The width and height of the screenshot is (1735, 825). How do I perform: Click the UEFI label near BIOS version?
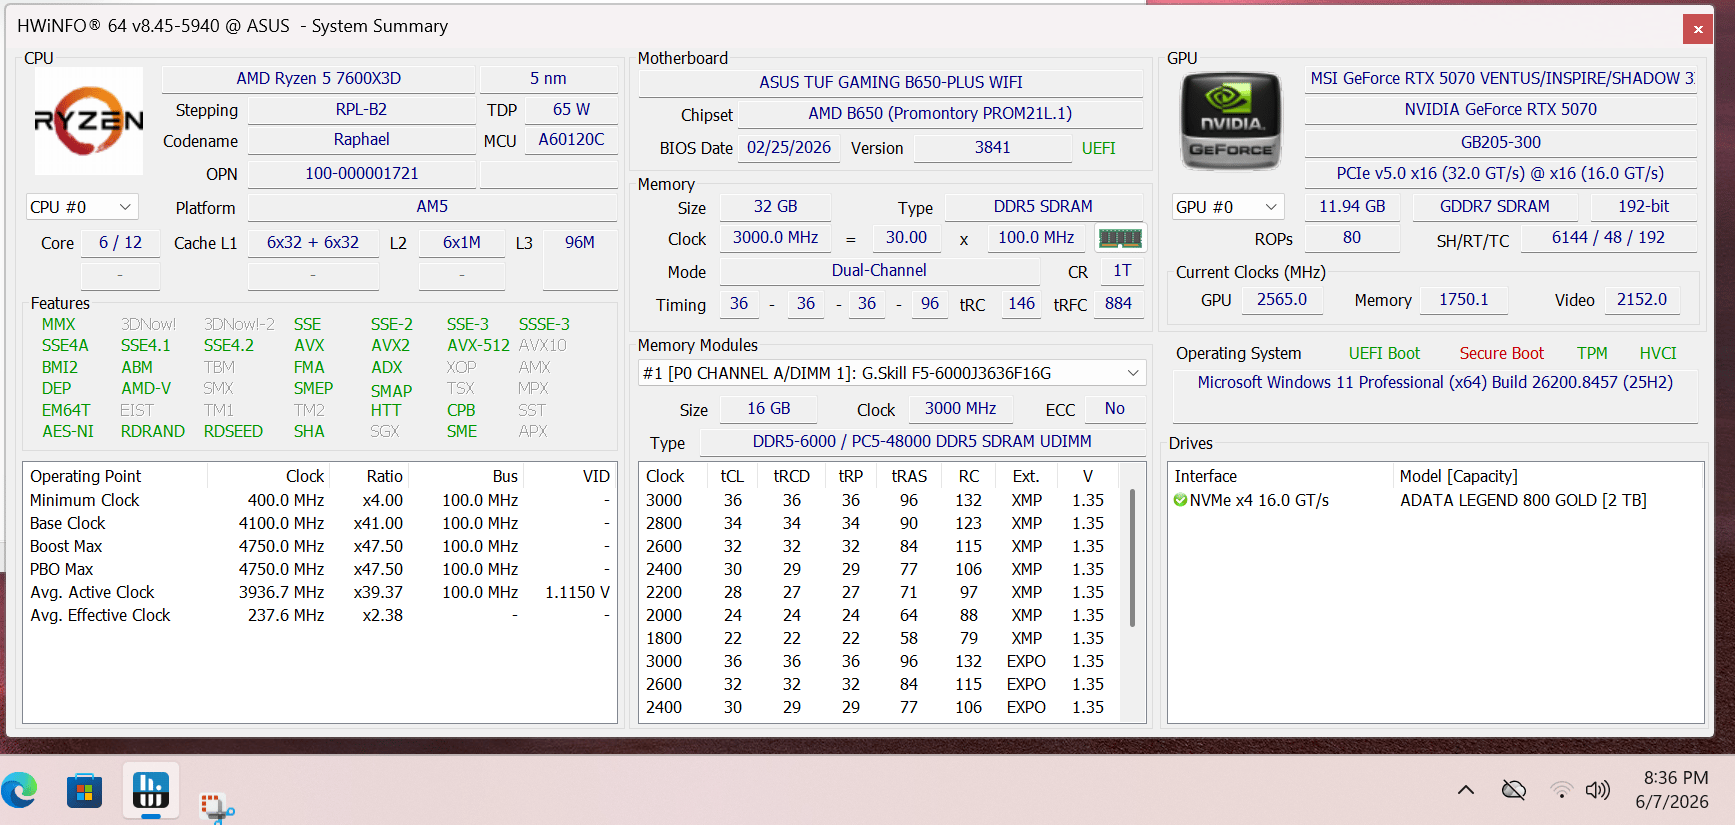(1098, 148)
